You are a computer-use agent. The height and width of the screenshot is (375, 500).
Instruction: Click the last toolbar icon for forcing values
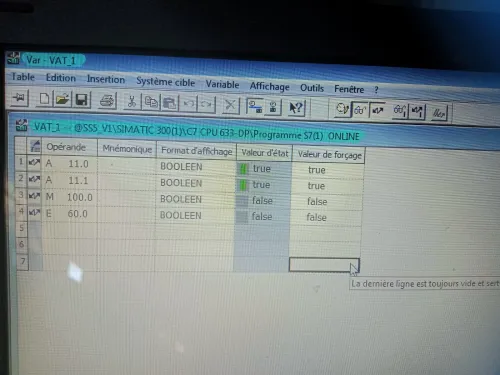(439, 113)
